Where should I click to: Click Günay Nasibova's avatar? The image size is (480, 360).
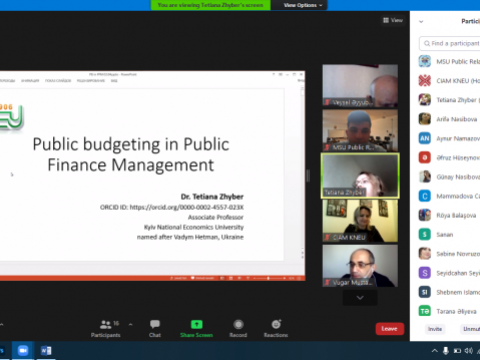[425, 177]
